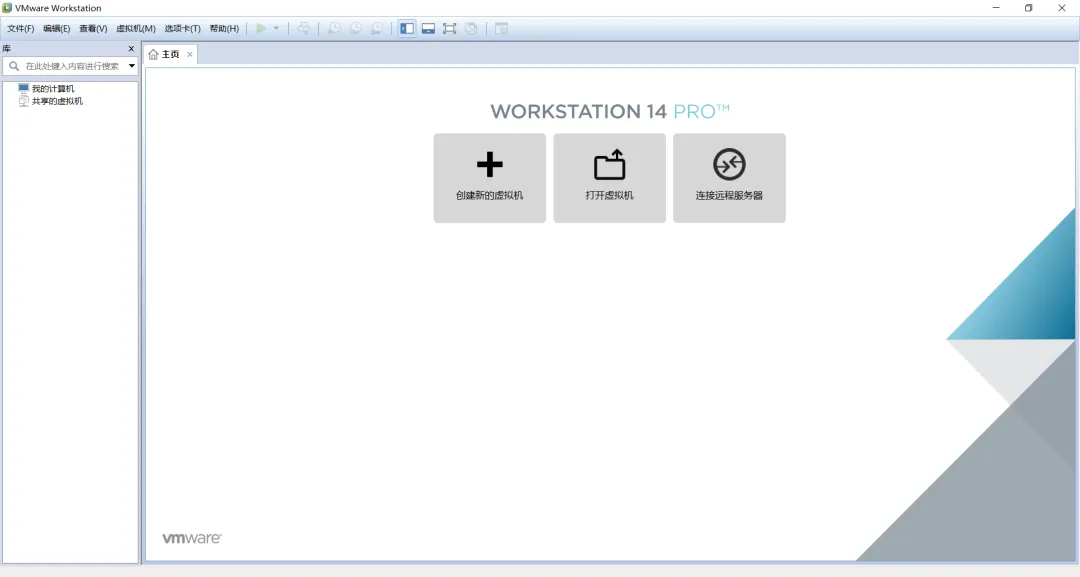This screenshot has width=1080, height=577.
Task: Click the VMware Workstation title bar icon
Action: (x=7, y=8)
